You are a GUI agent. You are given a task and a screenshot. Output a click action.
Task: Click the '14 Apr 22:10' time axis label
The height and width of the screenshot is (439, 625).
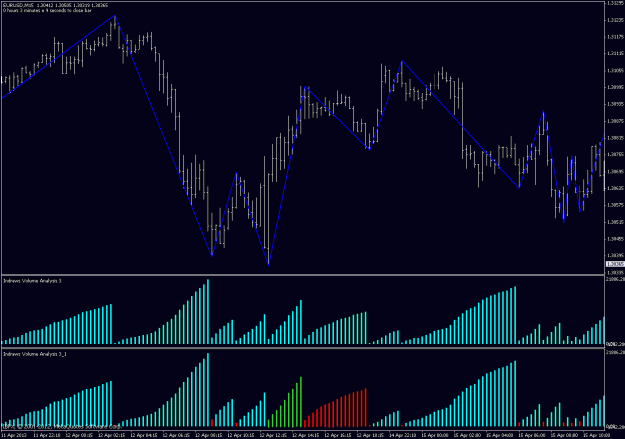(x=403, y=435)
